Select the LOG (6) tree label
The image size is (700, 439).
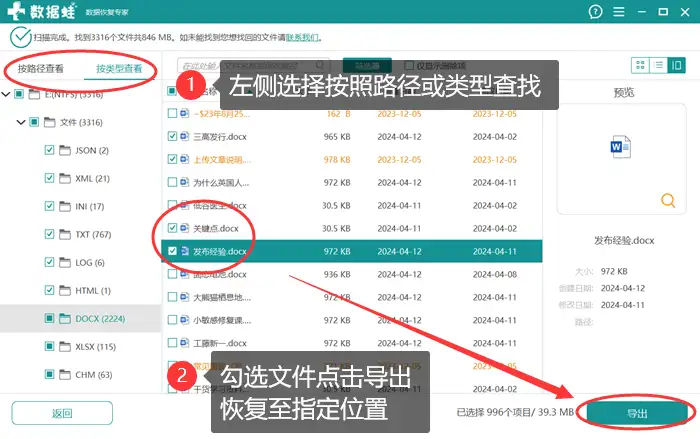pos(90,263)
